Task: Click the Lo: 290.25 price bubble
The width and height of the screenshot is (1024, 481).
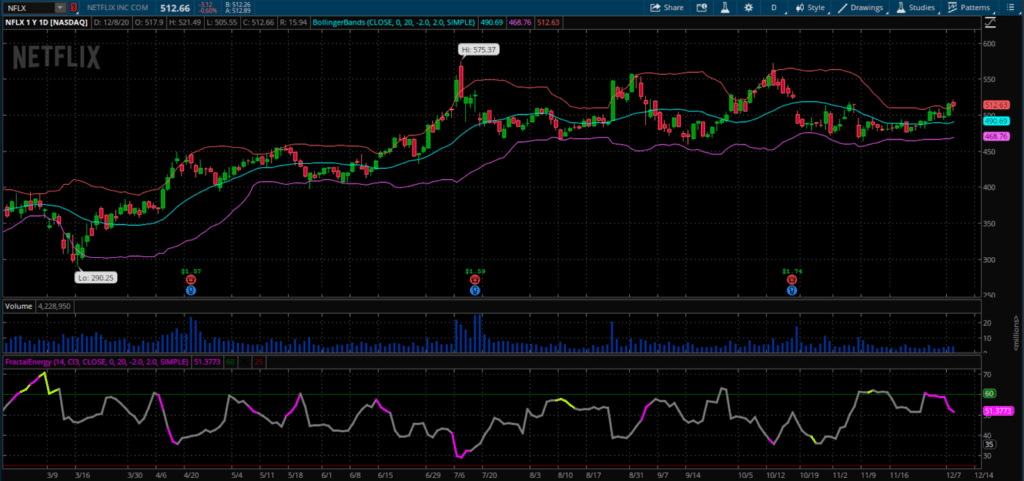Action: coord(96,277)
